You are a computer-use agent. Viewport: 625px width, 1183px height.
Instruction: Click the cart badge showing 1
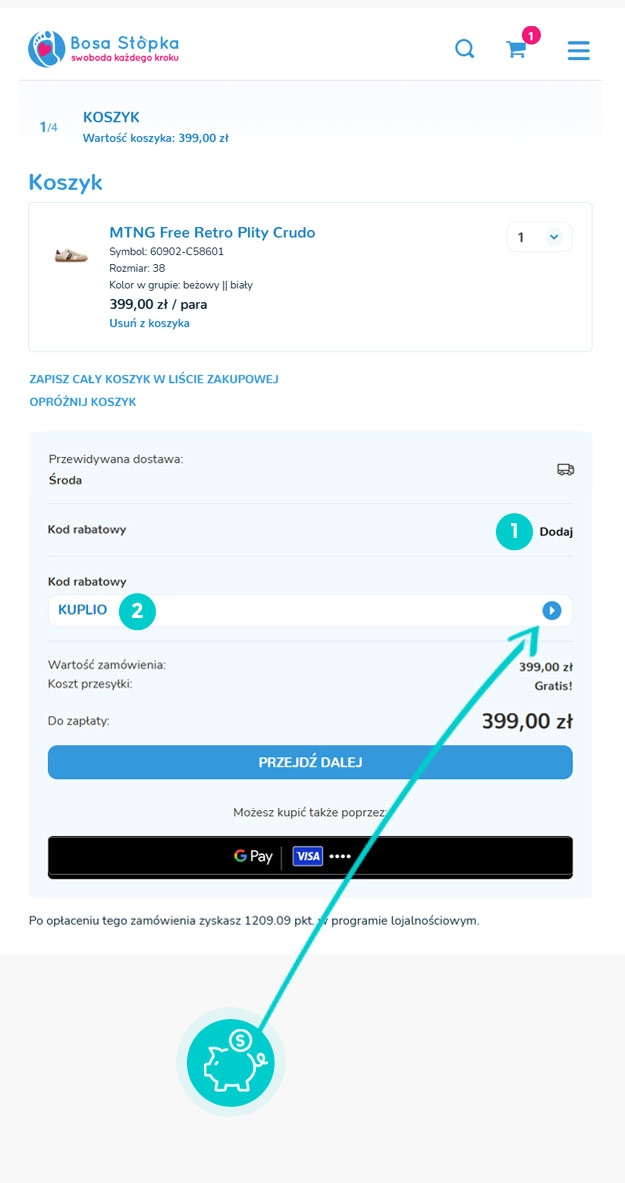[x=531, y=35]
